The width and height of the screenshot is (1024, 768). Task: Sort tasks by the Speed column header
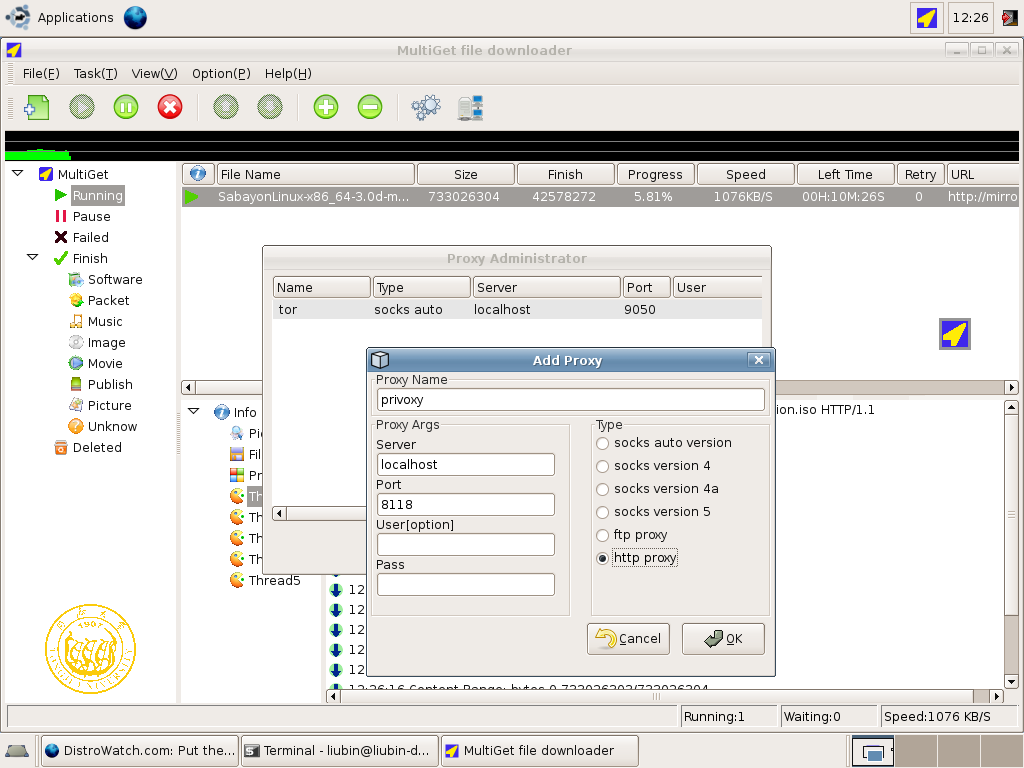tap(746, 174)
